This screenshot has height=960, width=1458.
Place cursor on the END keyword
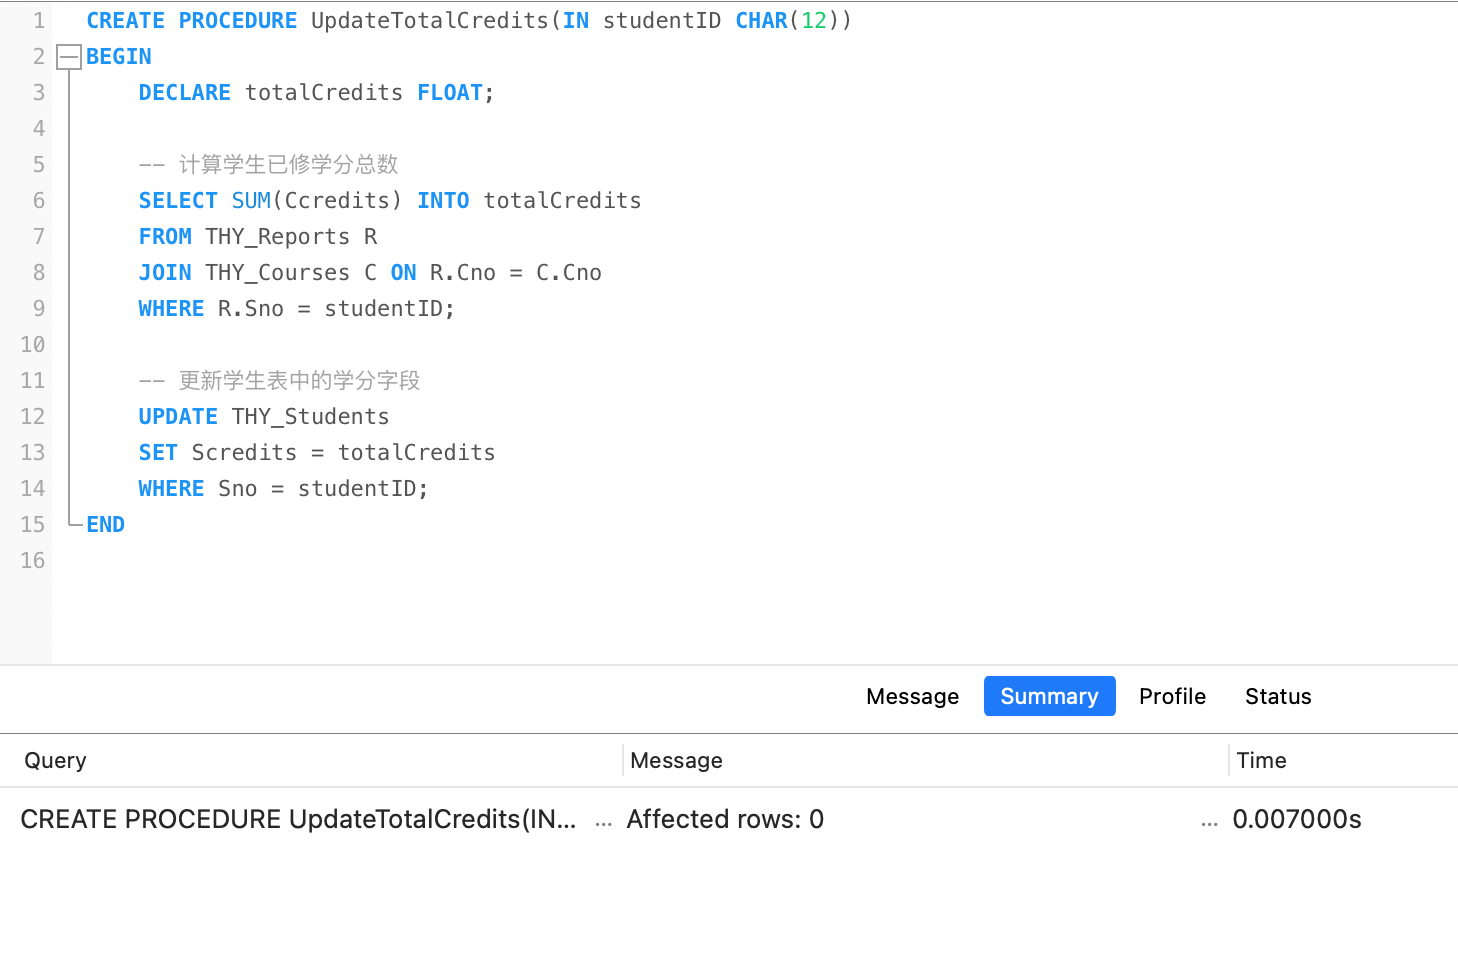pyautogui.click(x=105, y=525)
